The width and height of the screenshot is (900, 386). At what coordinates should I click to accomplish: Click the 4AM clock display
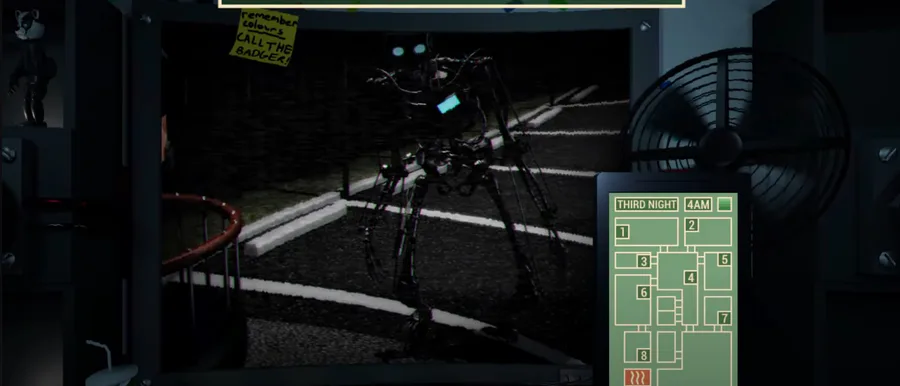[698, 204]
